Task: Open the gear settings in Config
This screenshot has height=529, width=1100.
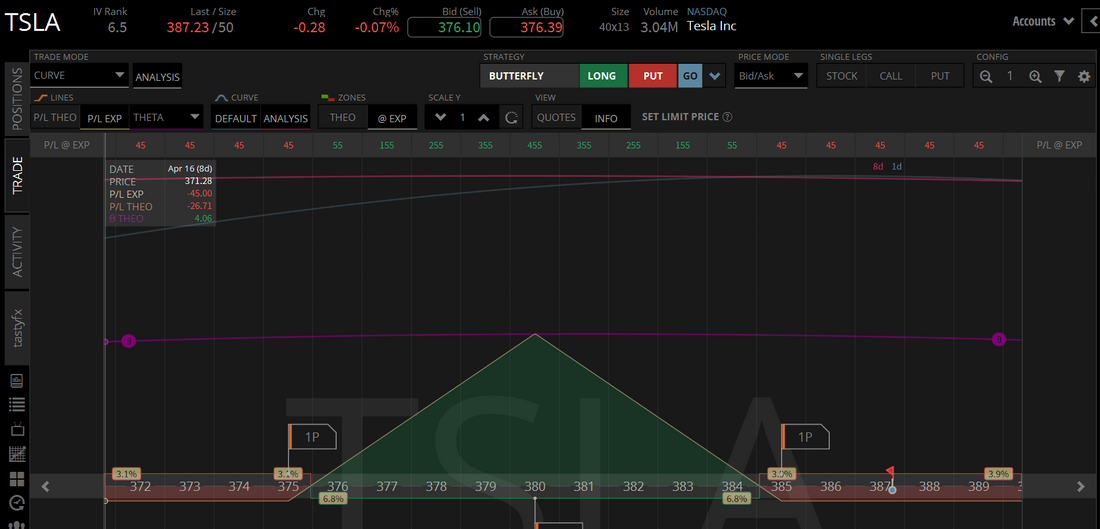Action: click(1083, 76)
